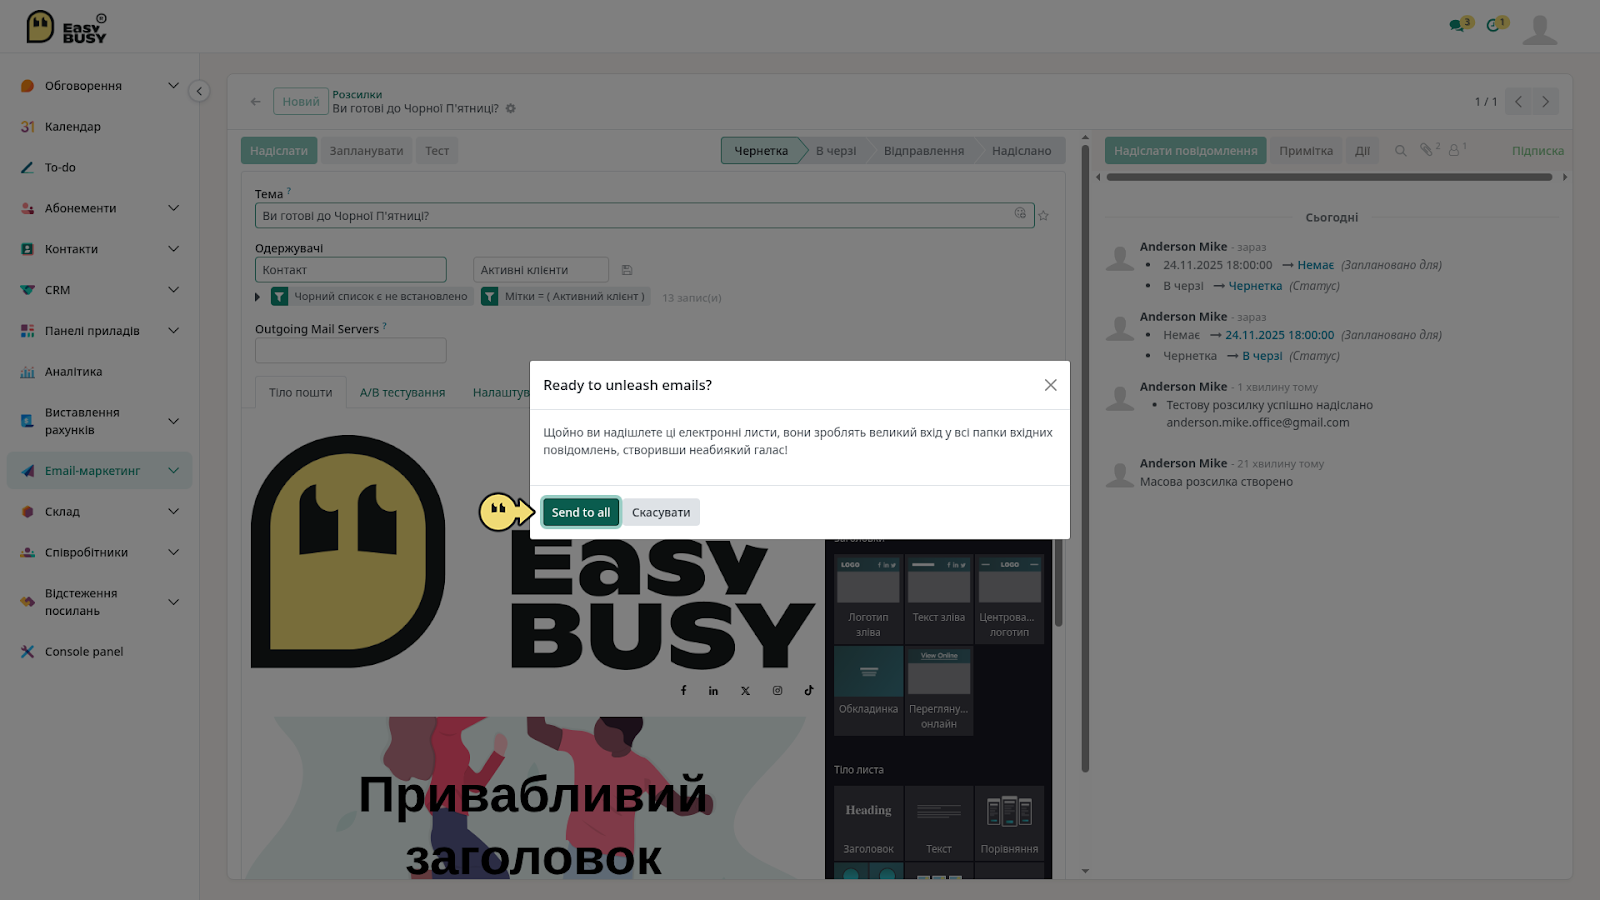Click the Facebook social icon in template

684,691
